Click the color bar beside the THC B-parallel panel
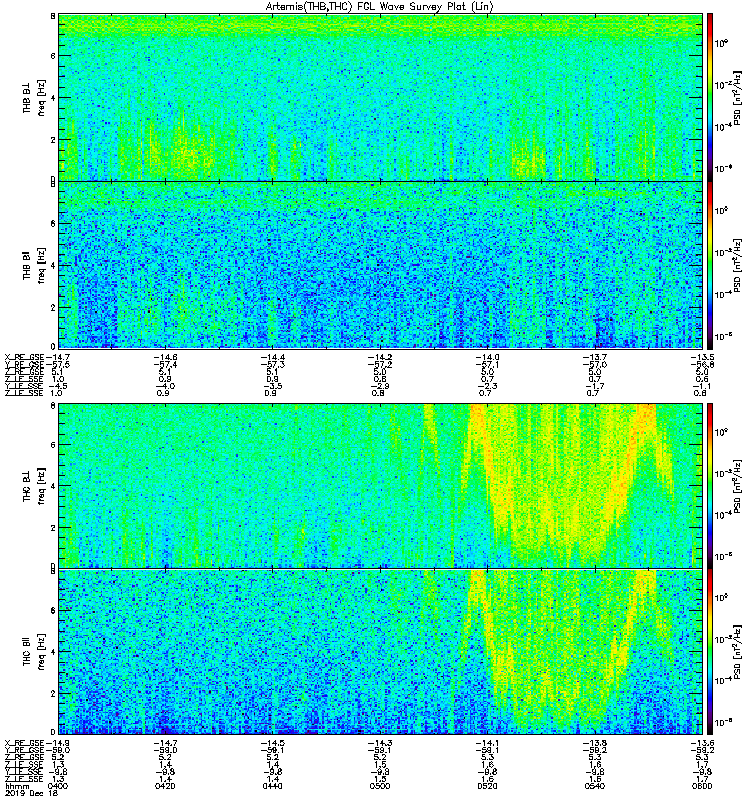The image size is (750, 800). [x=710, y=652]
